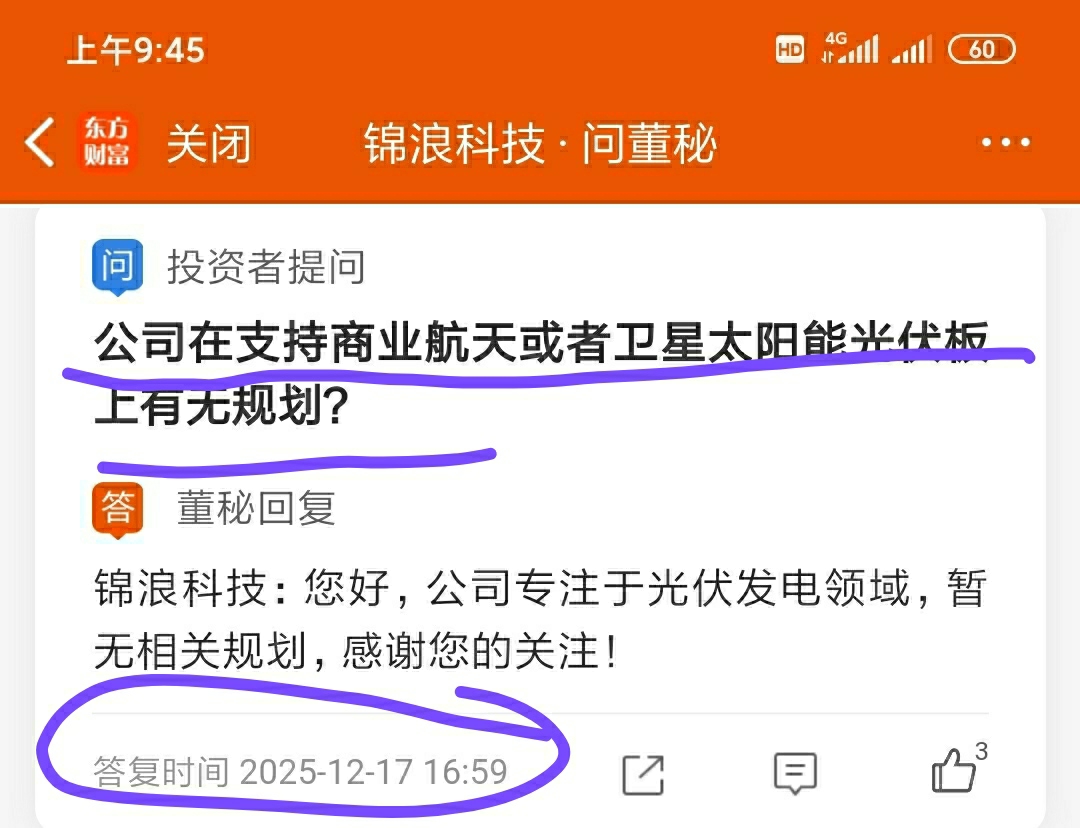Tap the like count number 3
The width and height of the screenshot is (1080, 828).
(x=982, y=751)
